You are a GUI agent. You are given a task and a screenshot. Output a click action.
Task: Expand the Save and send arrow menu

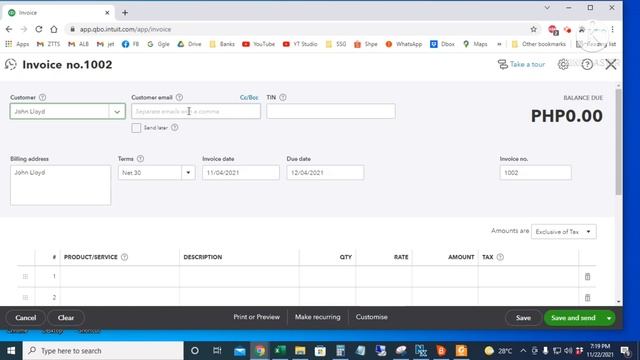(609, 318)
